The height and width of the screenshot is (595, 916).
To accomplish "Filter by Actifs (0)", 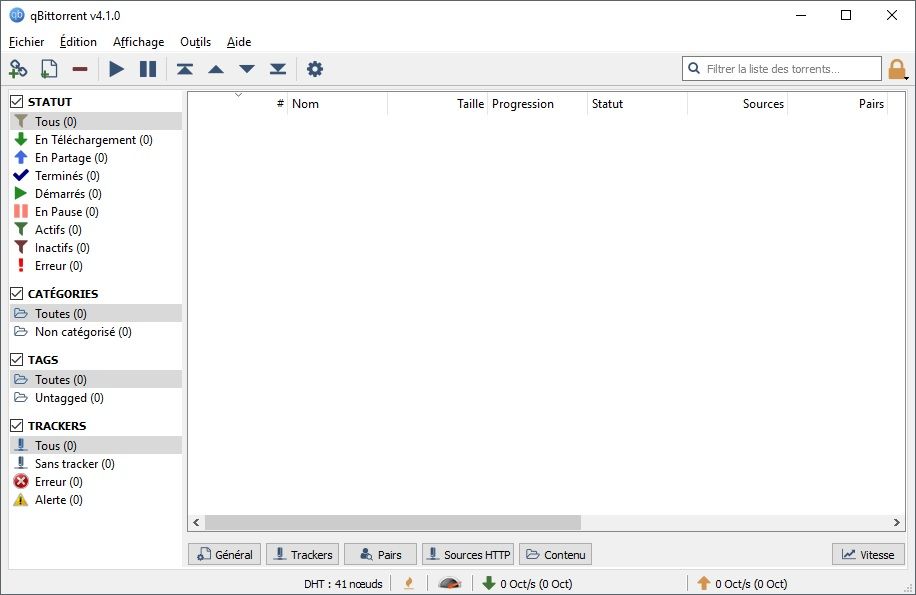I will (96, 230).
